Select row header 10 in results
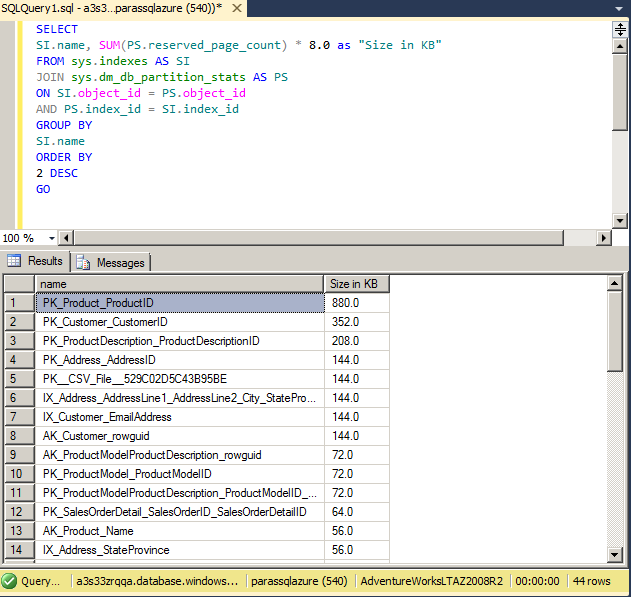Image resolution: width=631 pixels, height=597 pixels. point(19,474)
